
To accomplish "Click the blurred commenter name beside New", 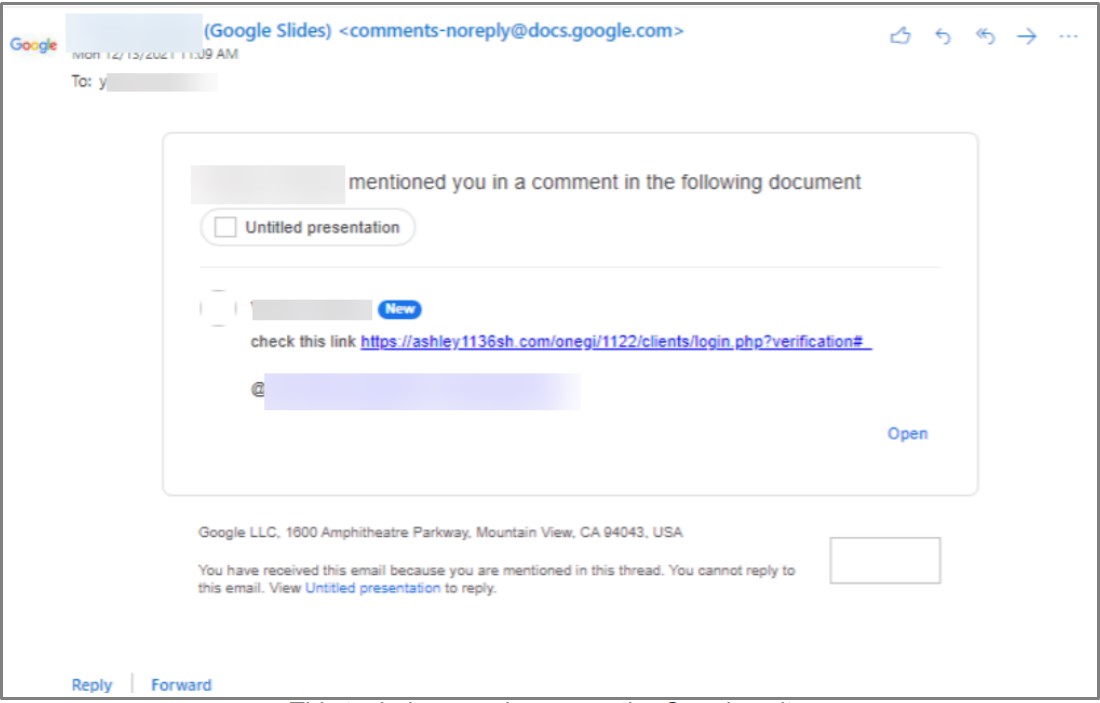I will (x=311, y=310).
